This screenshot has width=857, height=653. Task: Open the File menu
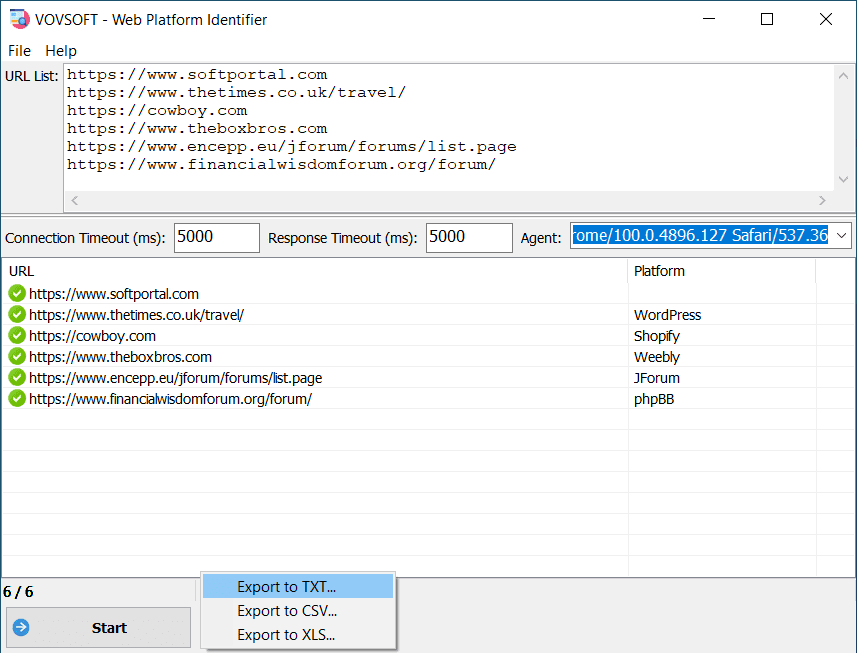click(x=19, y=51)
